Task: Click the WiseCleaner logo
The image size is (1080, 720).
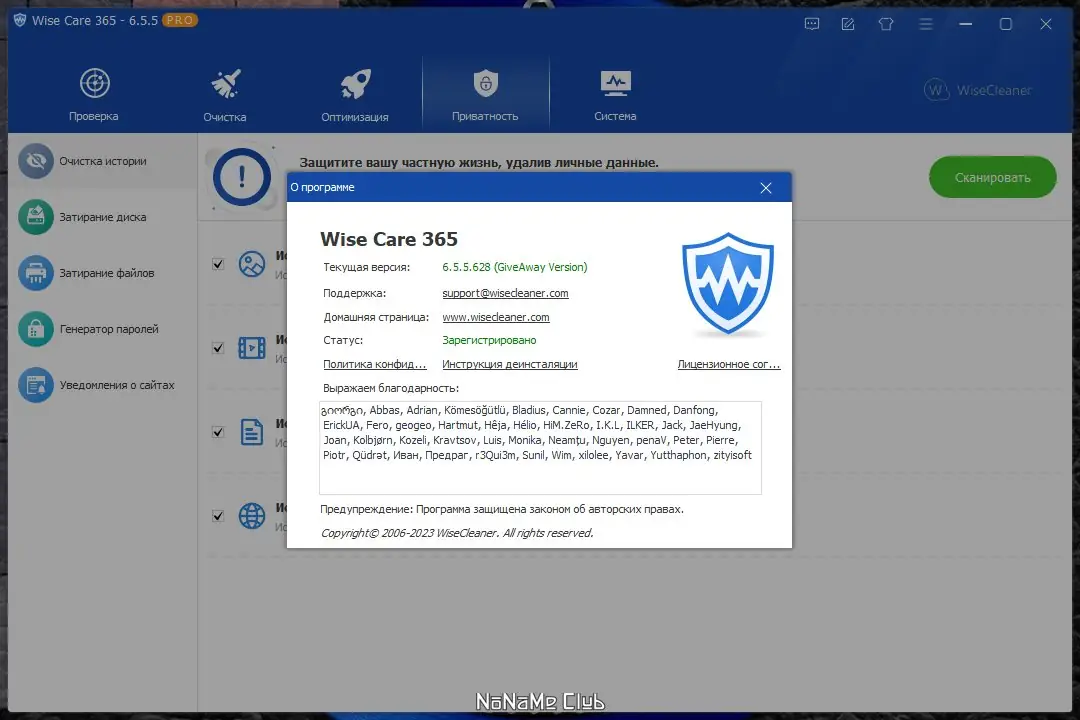Action: [x=977, y=90]
